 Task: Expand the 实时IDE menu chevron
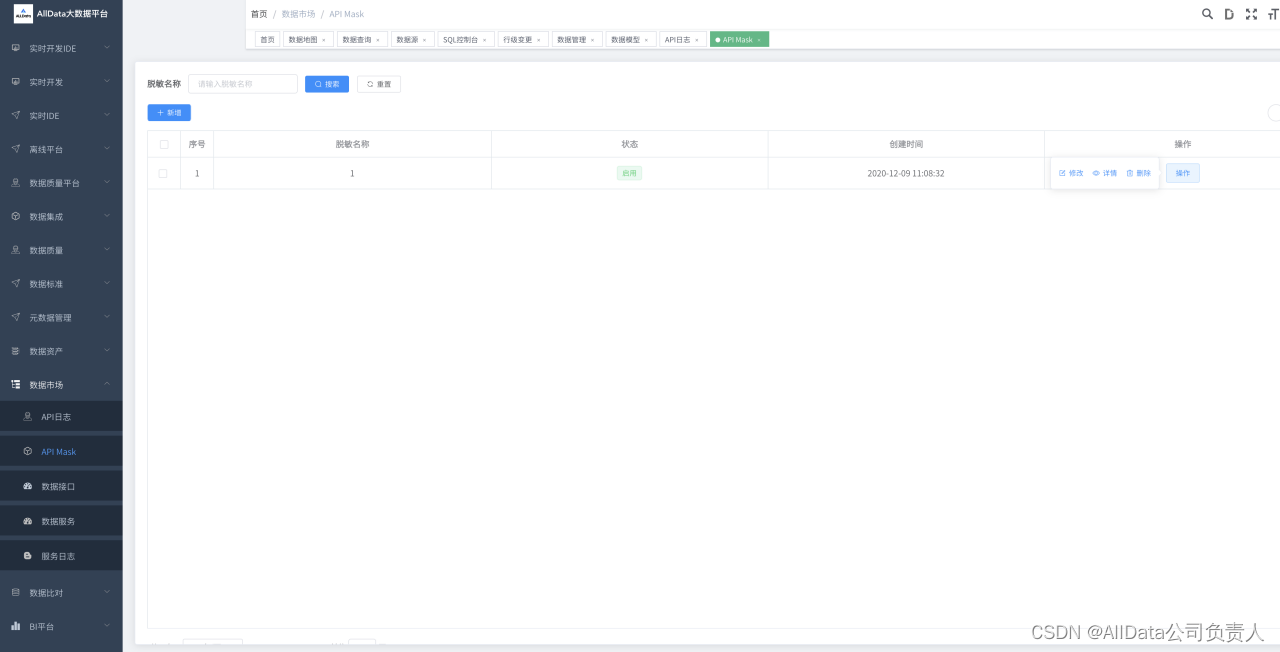[x=107, y=115]
